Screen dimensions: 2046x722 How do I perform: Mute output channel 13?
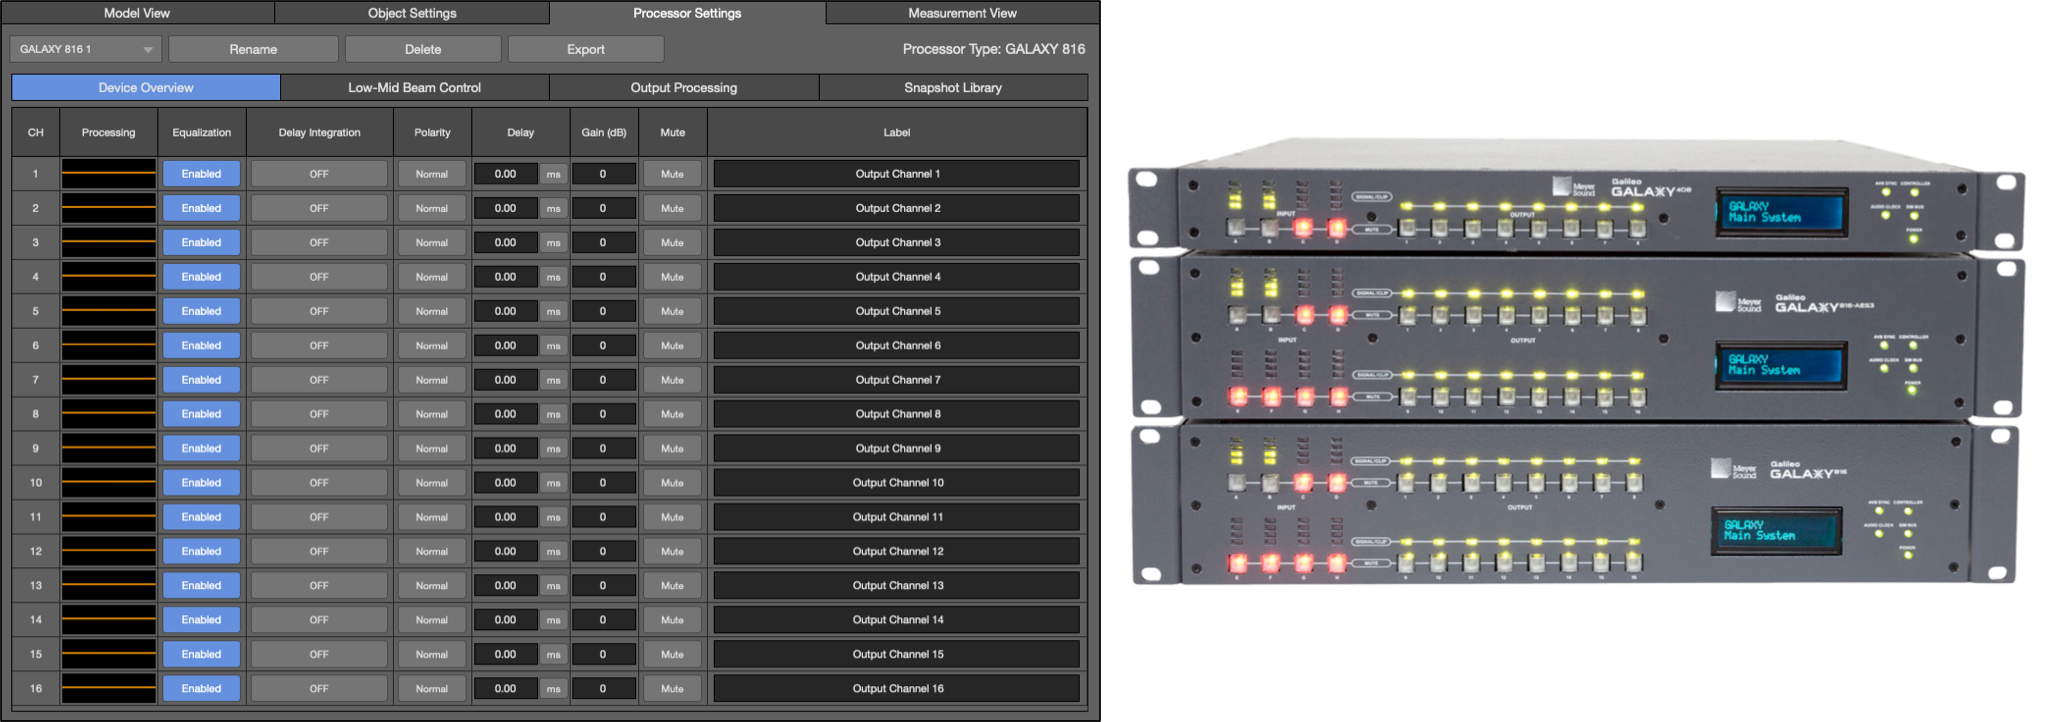pos(672,585)
